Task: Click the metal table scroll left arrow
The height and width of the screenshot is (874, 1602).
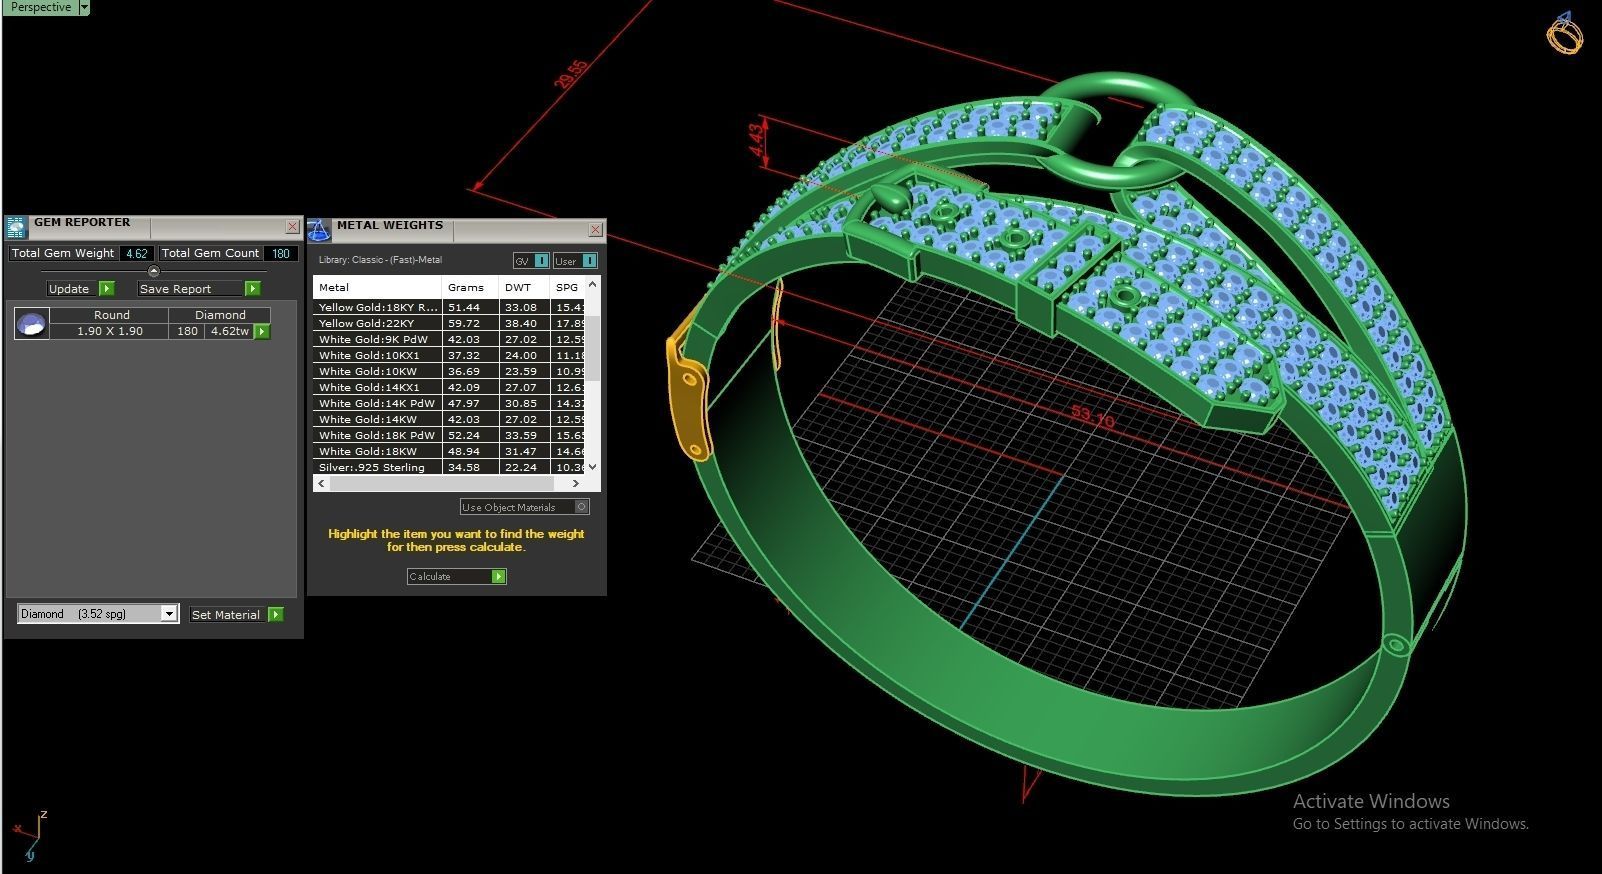Action: tap(320, 483)
